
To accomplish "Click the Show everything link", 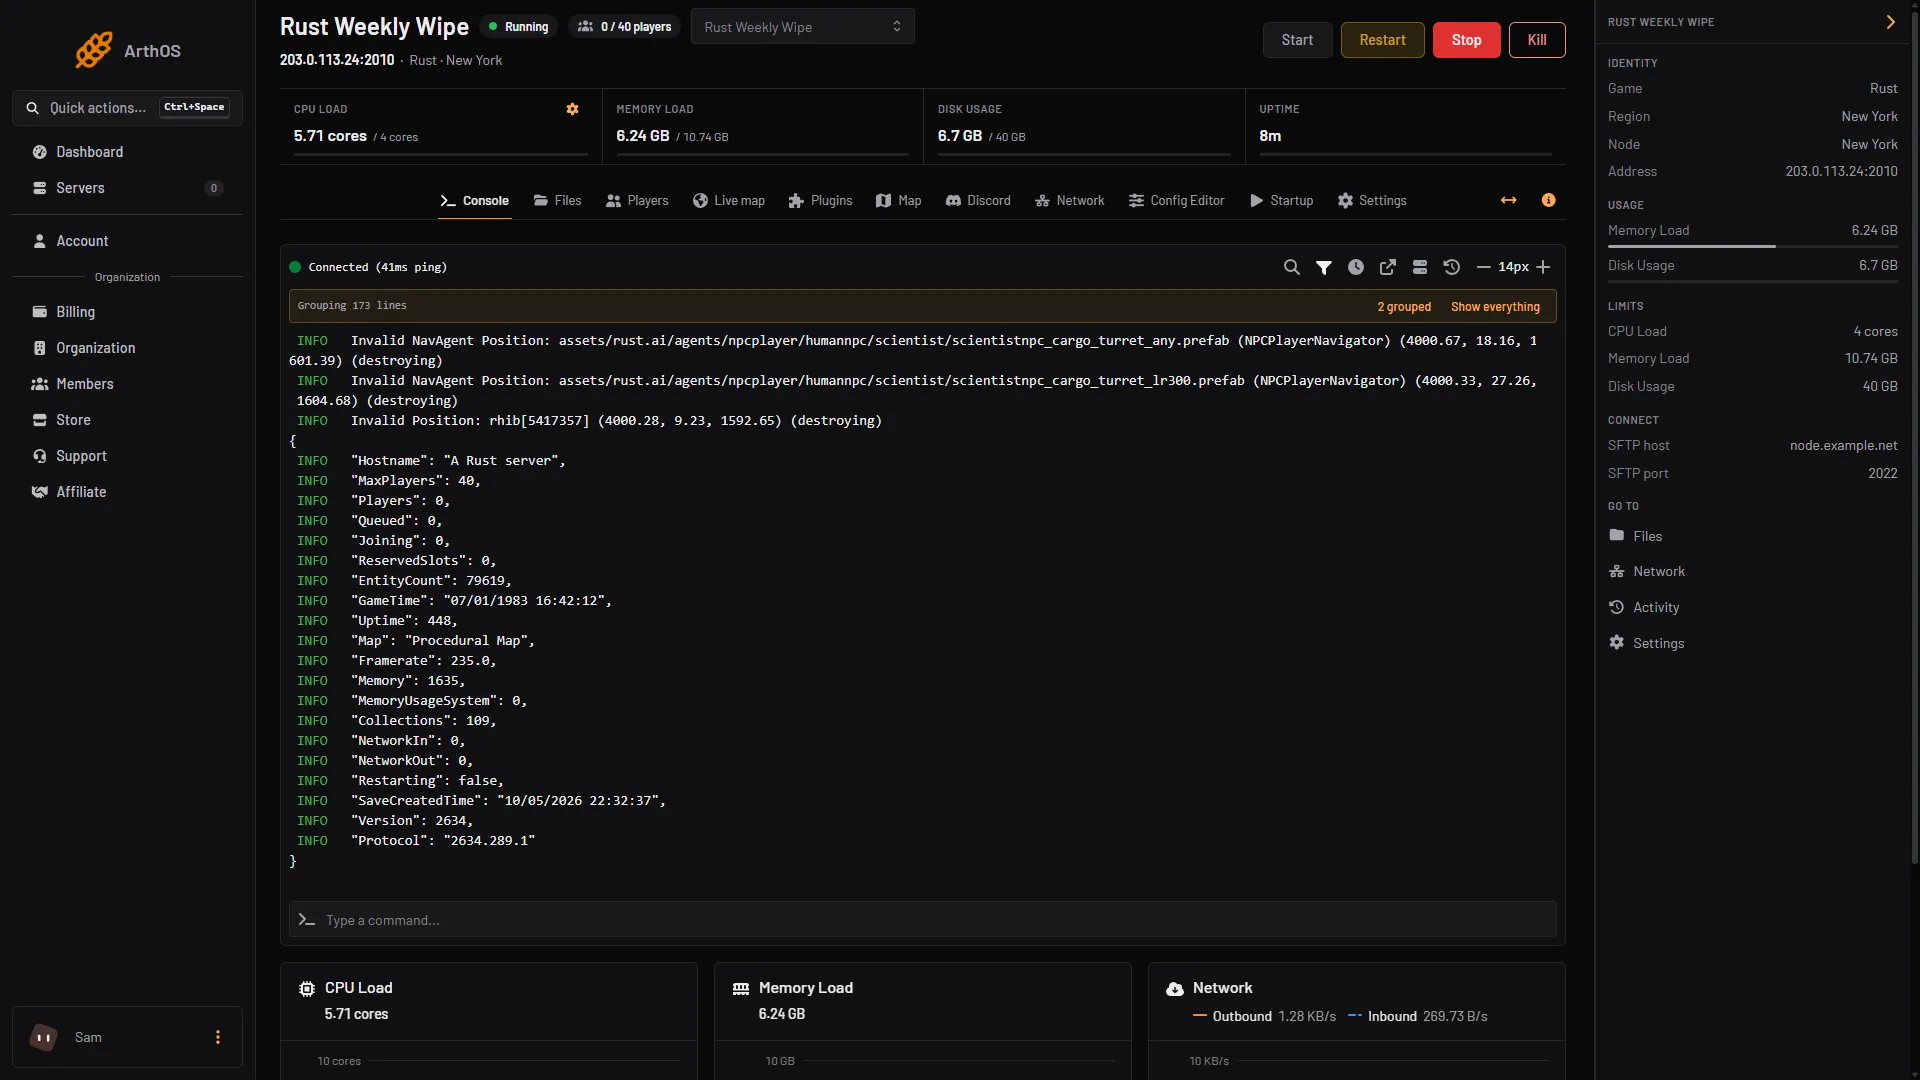I will [x=1495, y=307].
